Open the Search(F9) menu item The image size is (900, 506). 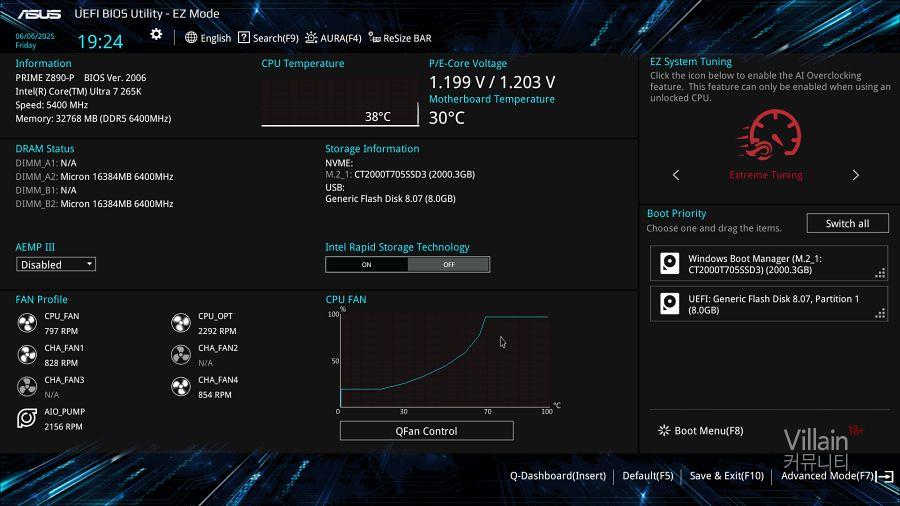tap(268, 38)
